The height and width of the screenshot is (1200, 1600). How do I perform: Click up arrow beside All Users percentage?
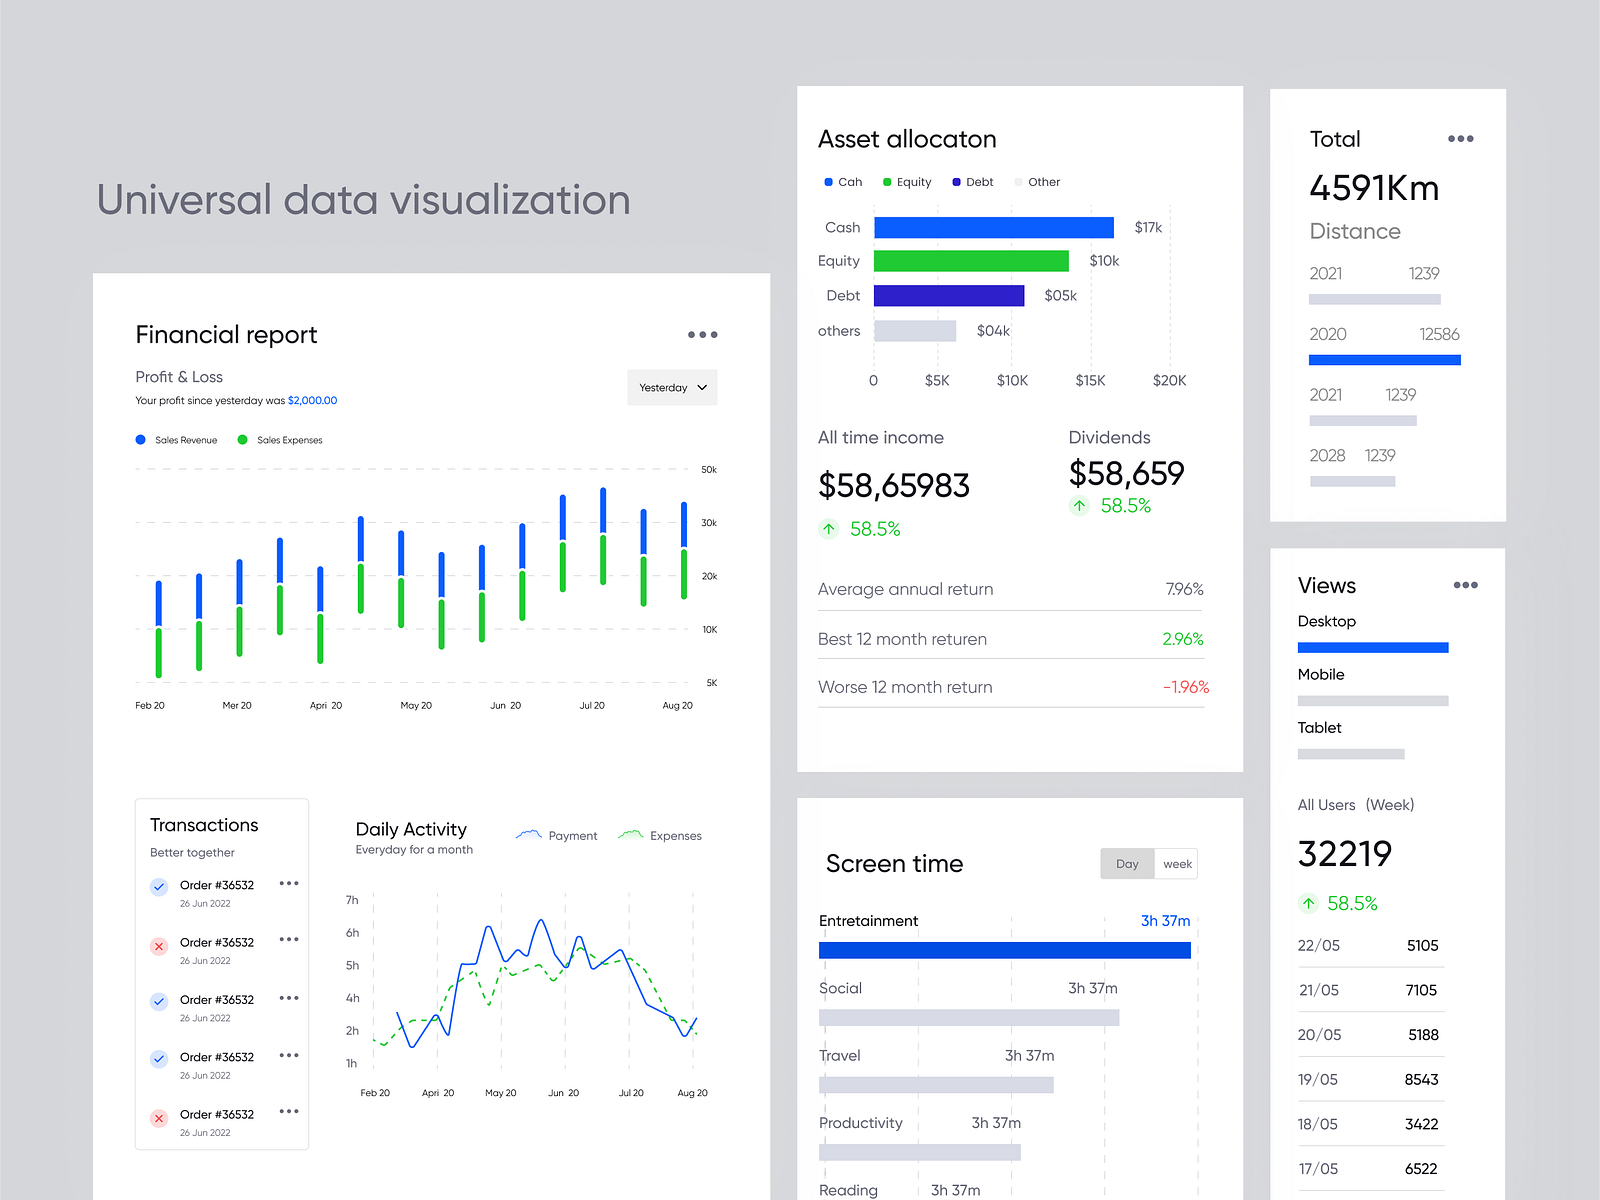click(x=1308, y=904)
